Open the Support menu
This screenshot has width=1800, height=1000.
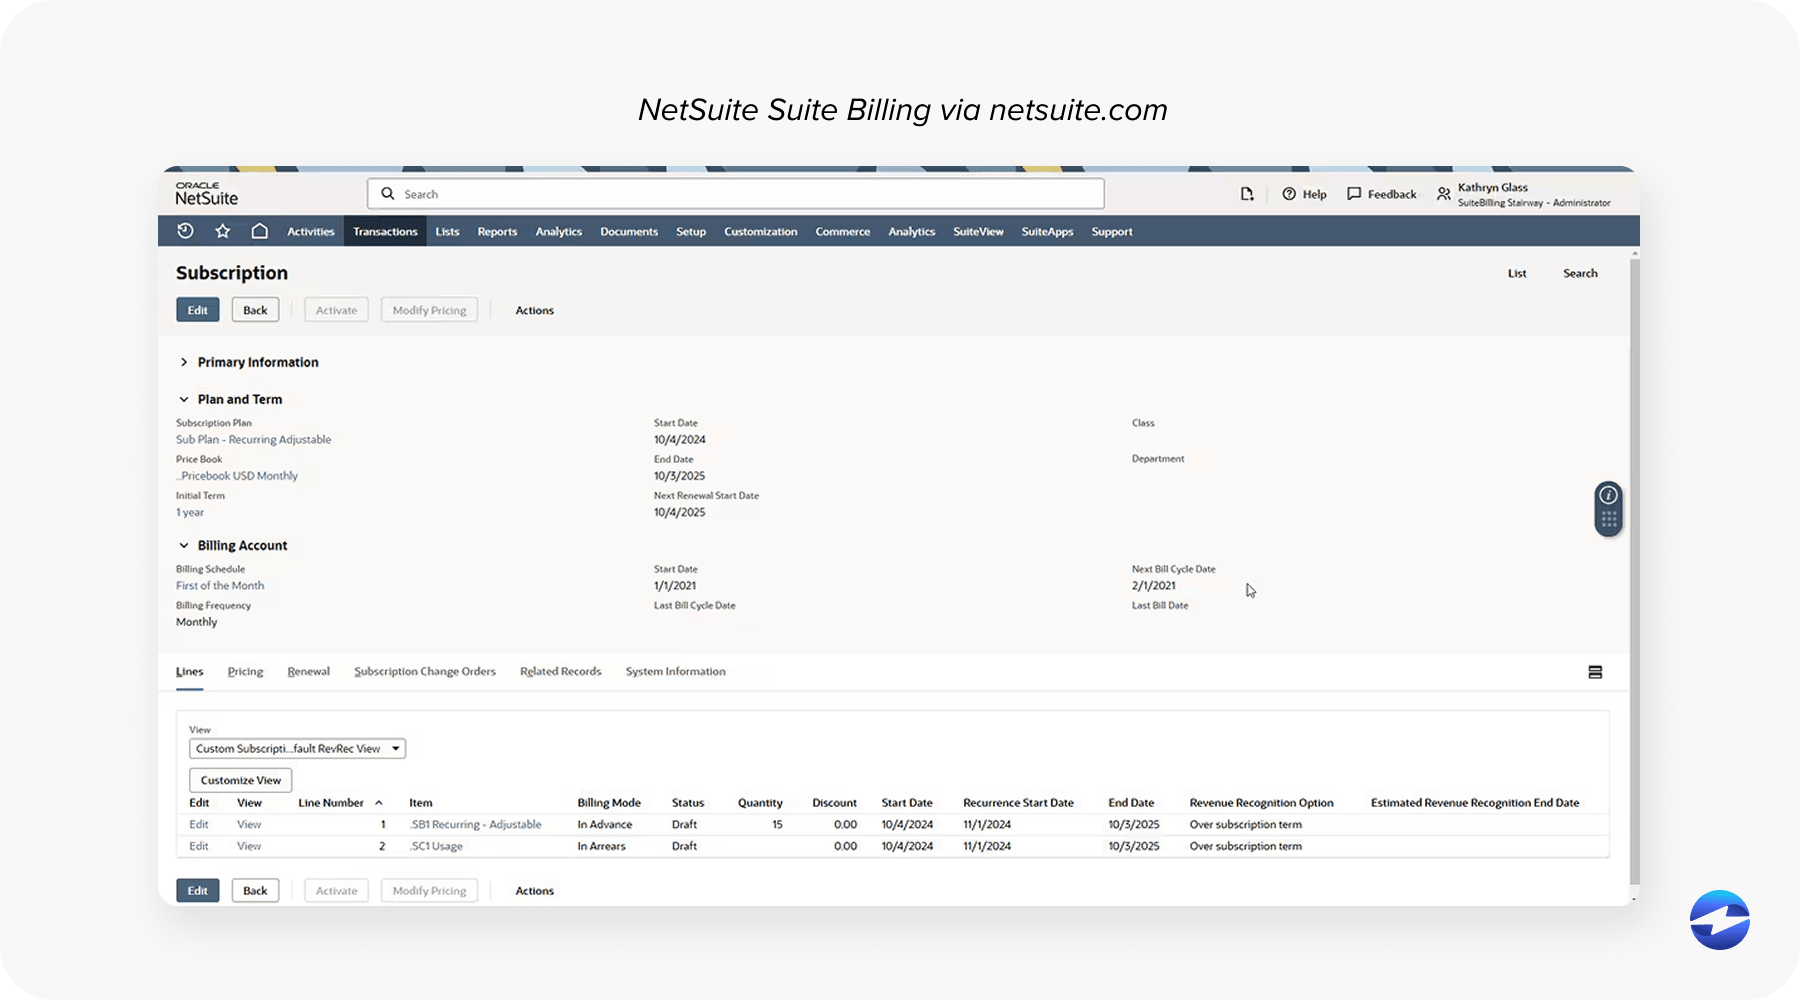coord(1112,231)
